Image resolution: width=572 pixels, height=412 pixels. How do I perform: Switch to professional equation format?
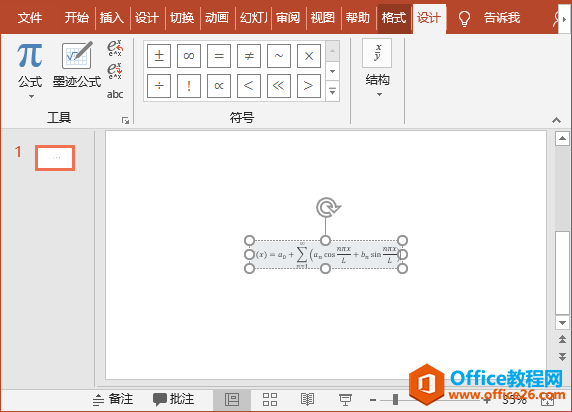115,48
